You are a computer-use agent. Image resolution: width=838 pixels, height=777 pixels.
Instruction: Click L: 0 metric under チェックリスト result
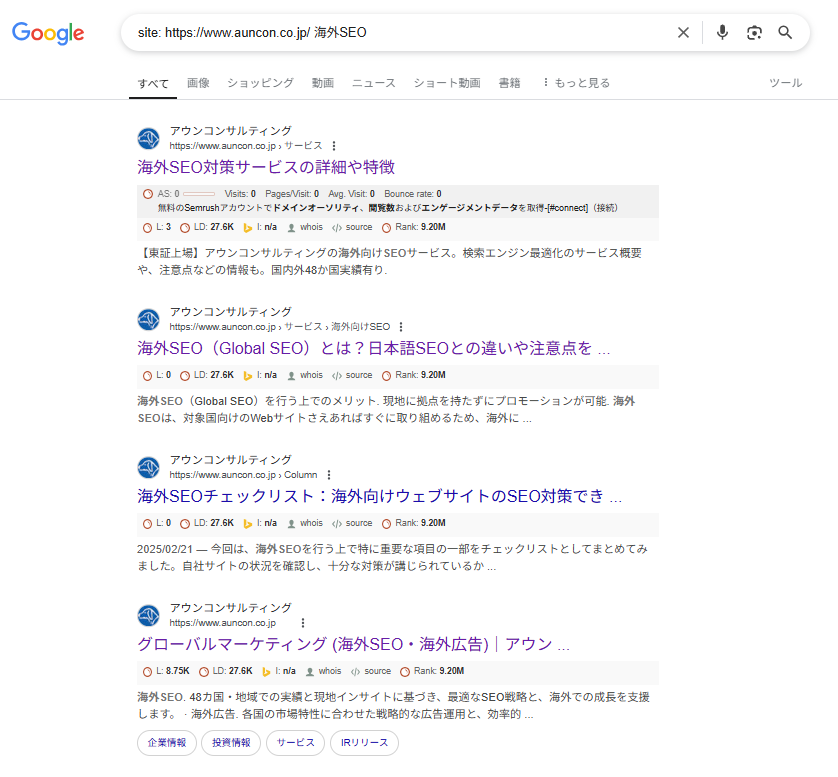157,523
